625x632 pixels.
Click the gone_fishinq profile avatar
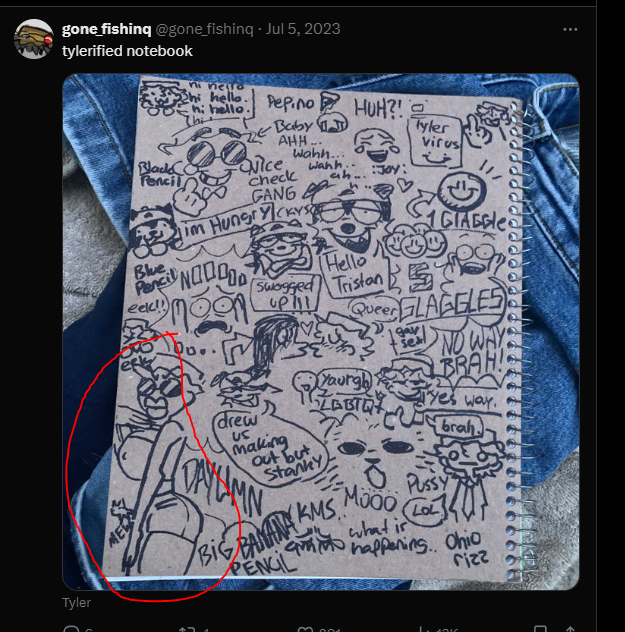33,39
